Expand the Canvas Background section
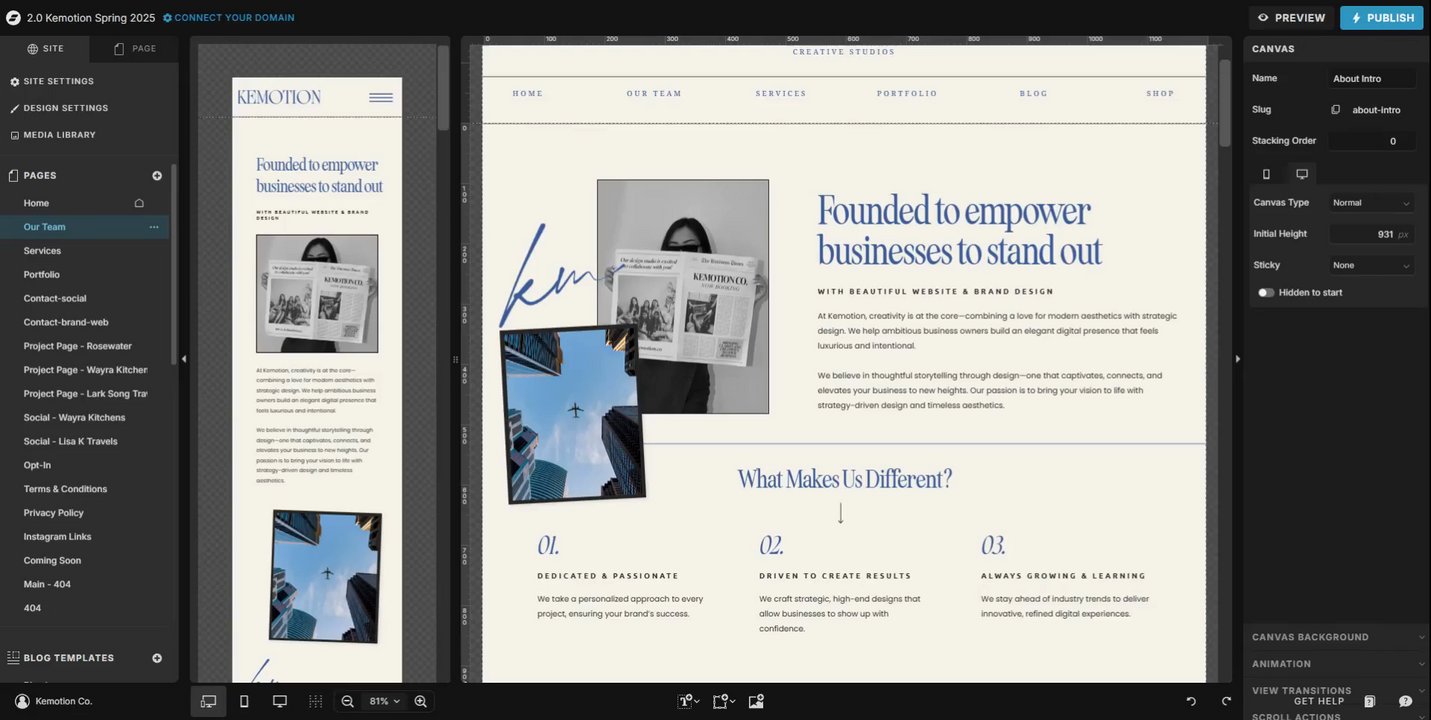 point(1337,637)
